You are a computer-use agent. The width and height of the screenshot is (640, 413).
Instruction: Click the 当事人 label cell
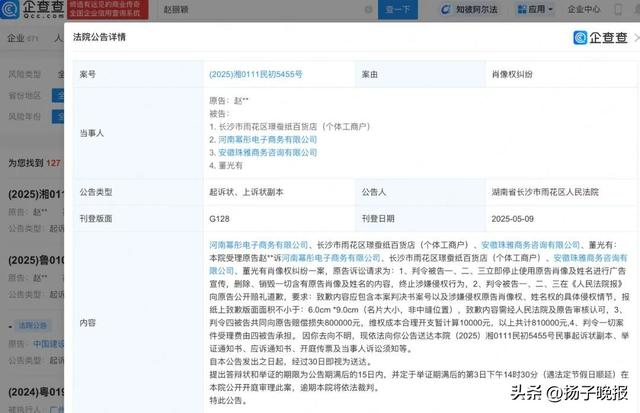(138, 133)
